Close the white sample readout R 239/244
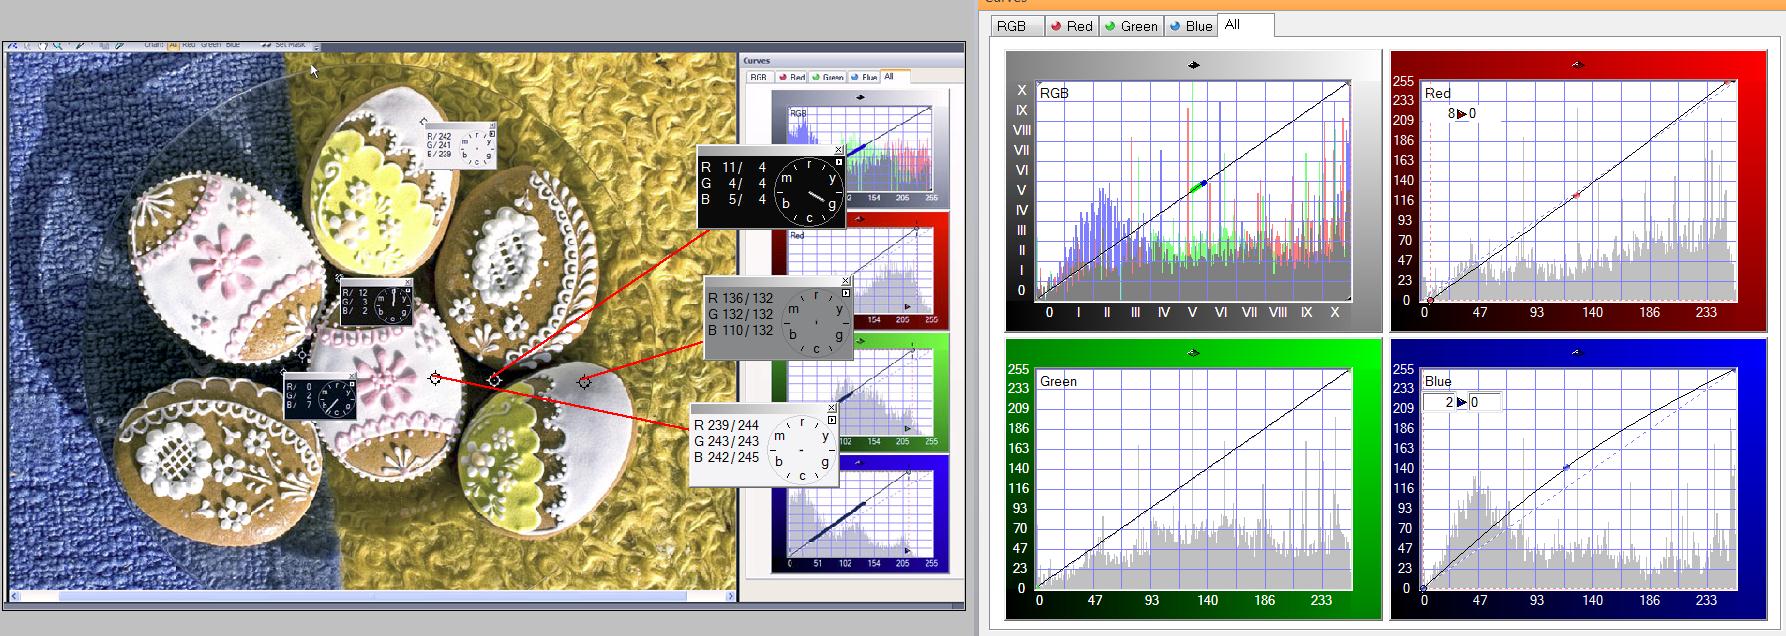This screenshot has height=636, width=1786. click(832, 408)
